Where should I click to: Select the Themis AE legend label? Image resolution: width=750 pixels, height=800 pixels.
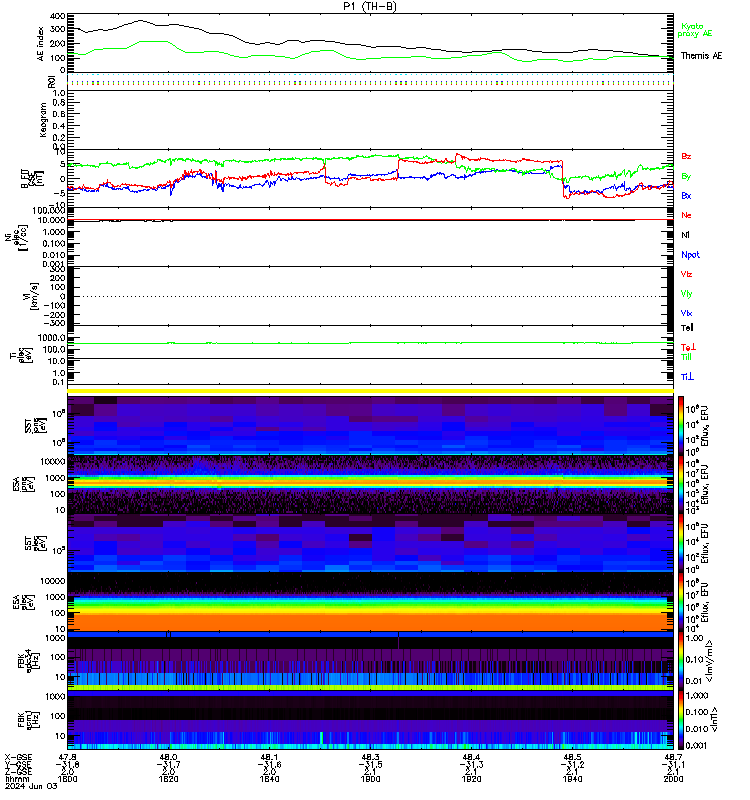(x=701, y=56)
